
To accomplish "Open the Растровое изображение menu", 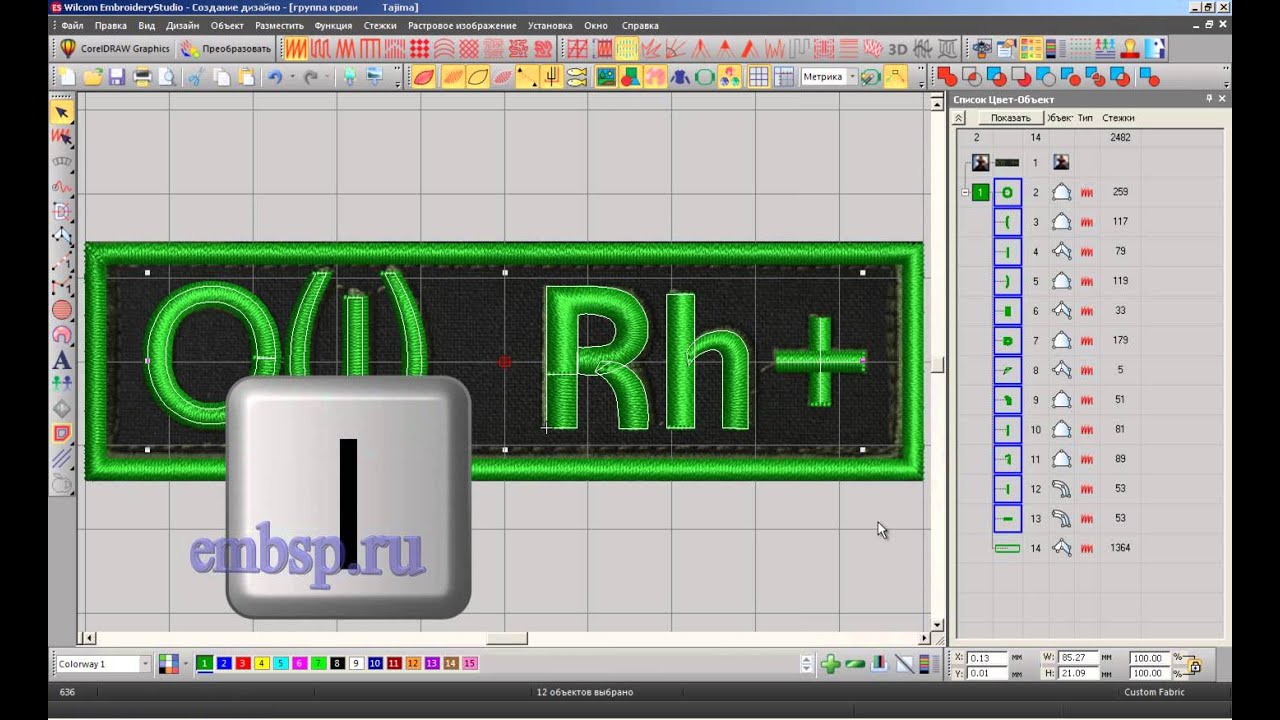I will [x=462, y=26].
